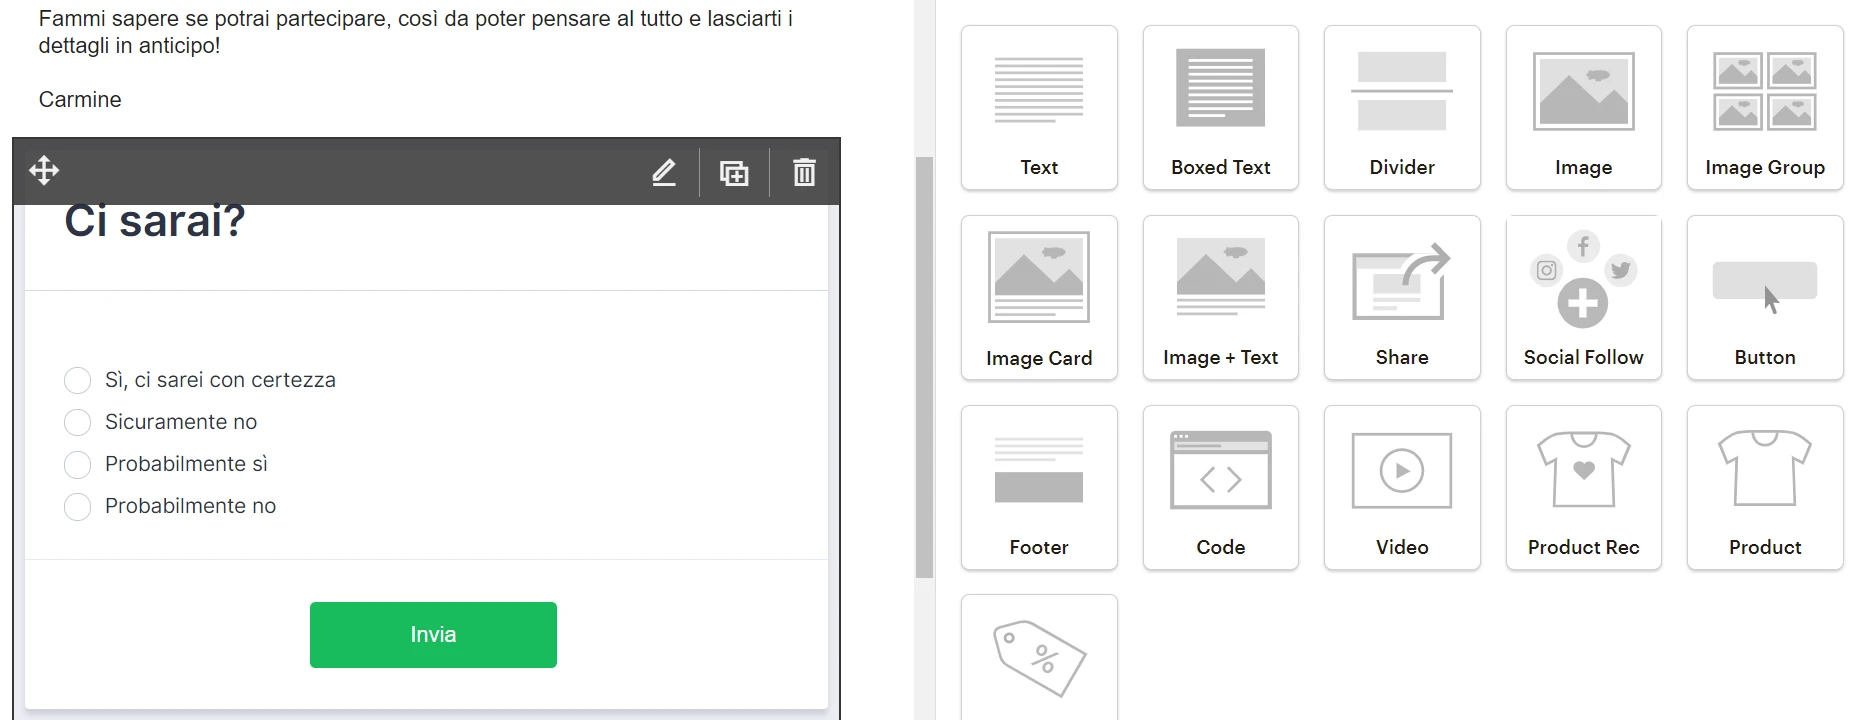Choose the Product Rec block
This screenshot has height=720, width=1867.
(1583, 488)
